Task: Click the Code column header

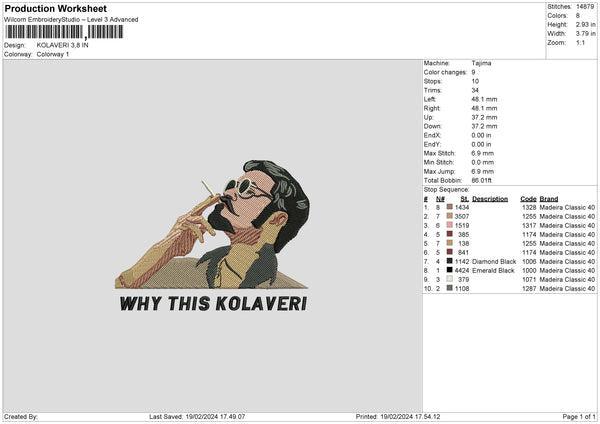Action: (x=528, y=199)
